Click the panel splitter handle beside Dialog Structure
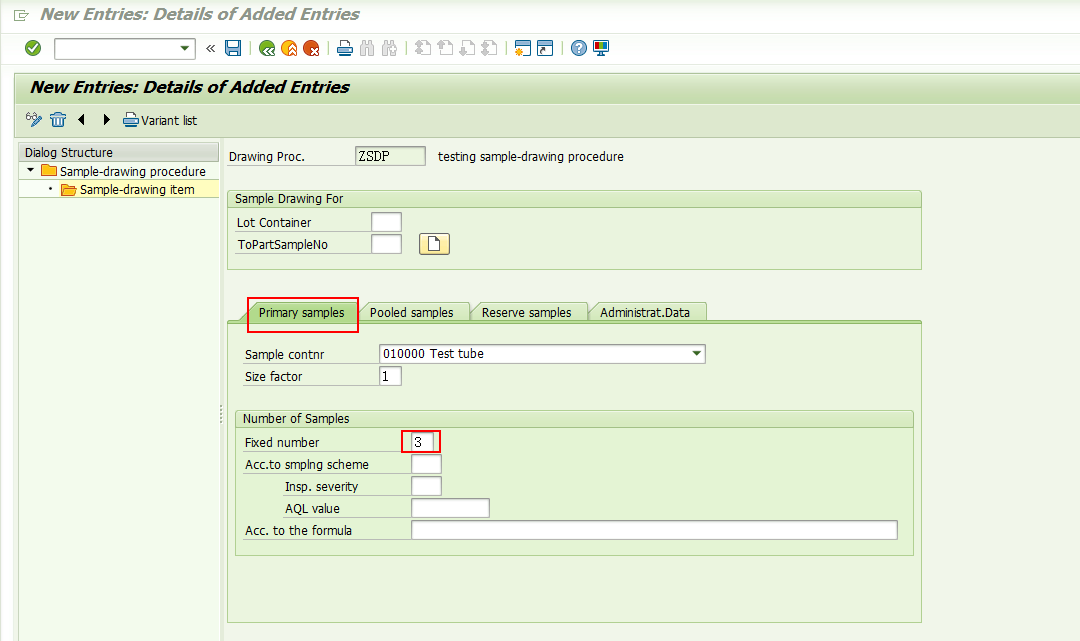This screenshot has width=1080, height=641. (x=221, y=413)
